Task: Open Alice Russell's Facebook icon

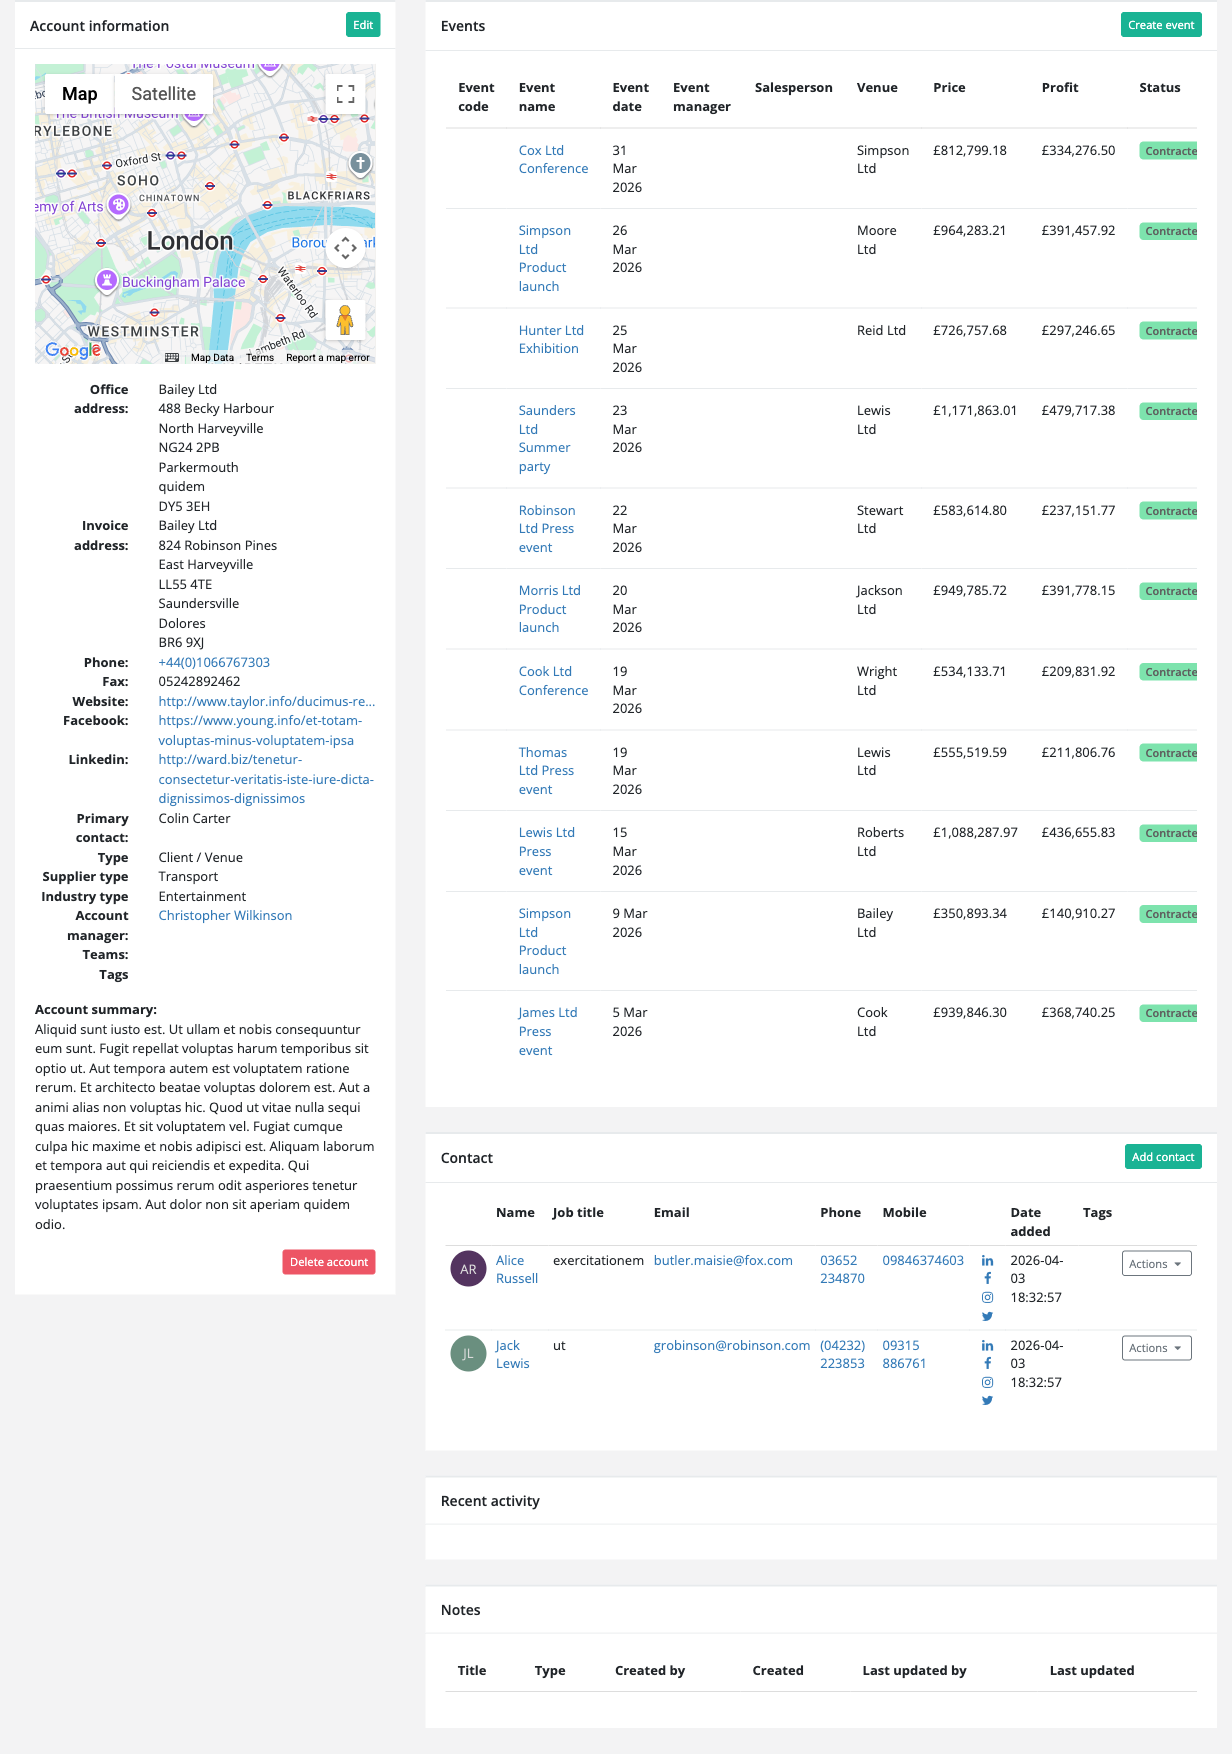Action: pos(987,1279)
